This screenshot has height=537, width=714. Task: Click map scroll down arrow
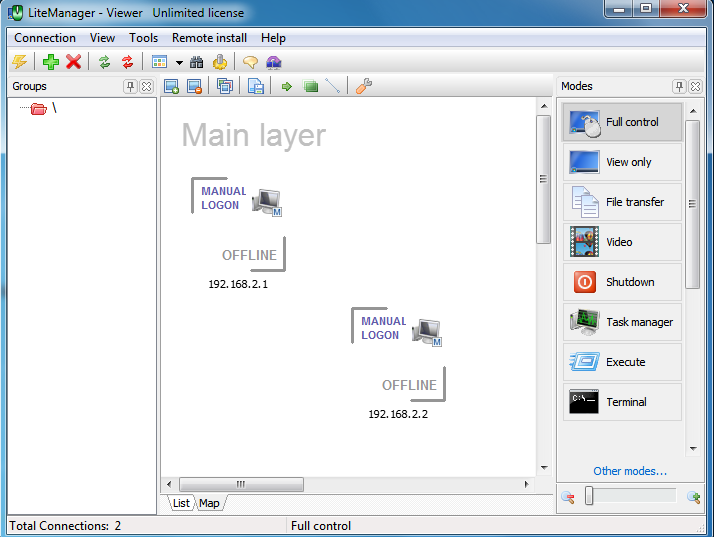[544, 468]
